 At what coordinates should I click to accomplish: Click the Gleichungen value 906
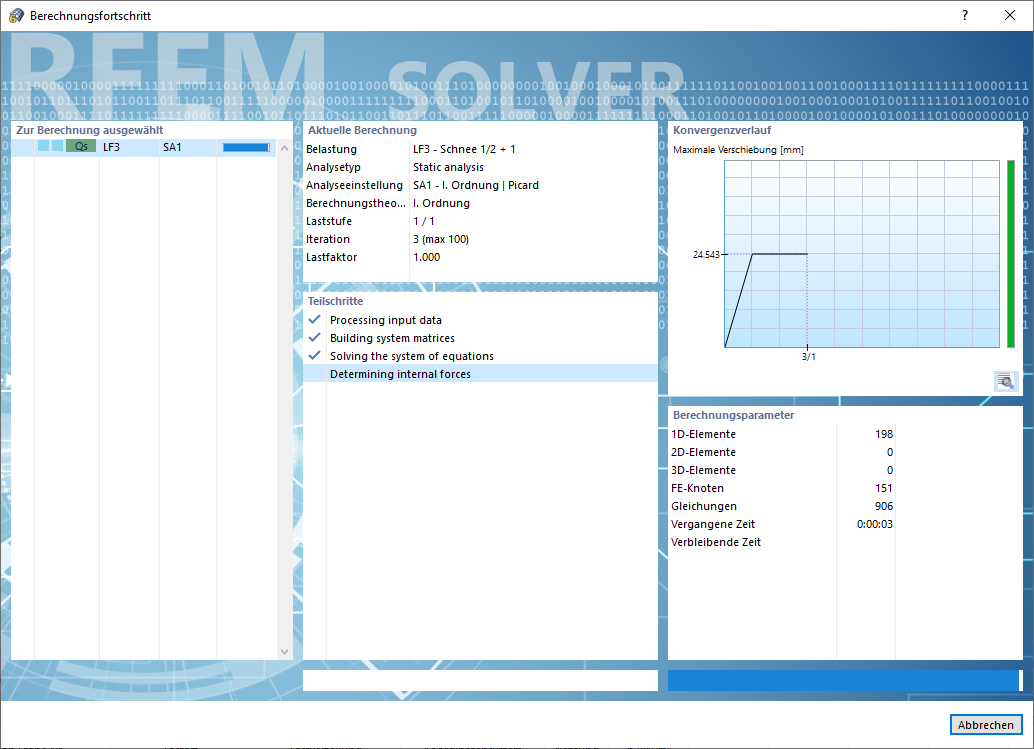coord(884,506)
